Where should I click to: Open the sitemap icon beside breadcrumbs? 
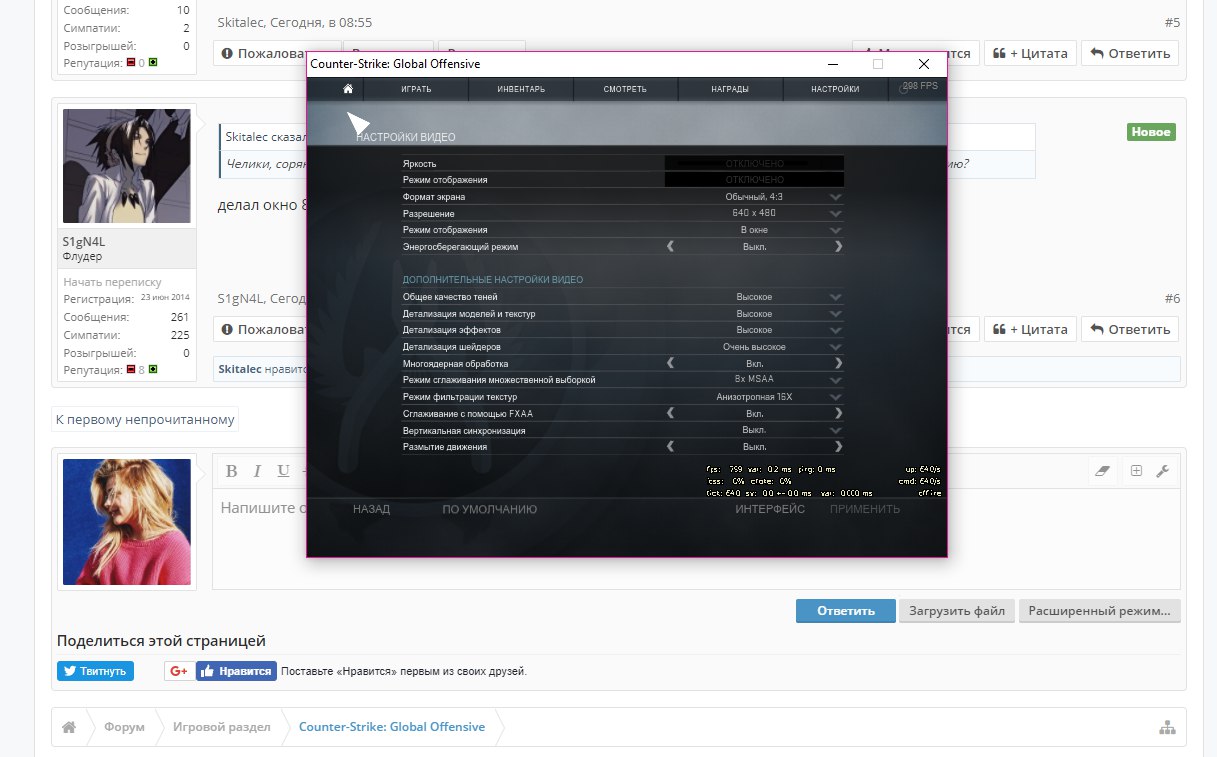[x=1167, y=727]
